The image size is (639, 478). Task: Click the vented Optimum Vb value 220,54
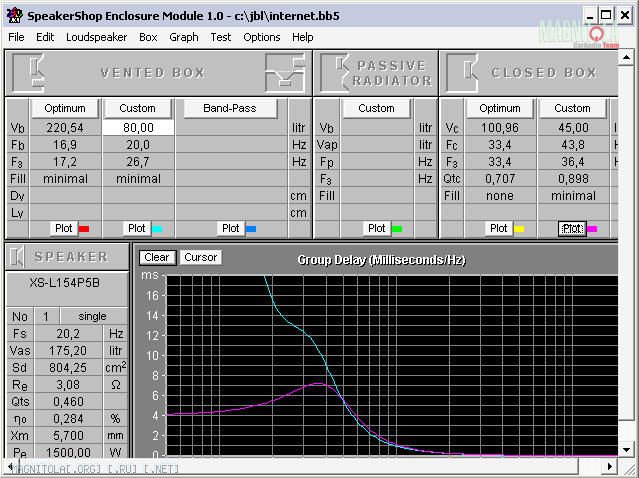pos(65,128)
